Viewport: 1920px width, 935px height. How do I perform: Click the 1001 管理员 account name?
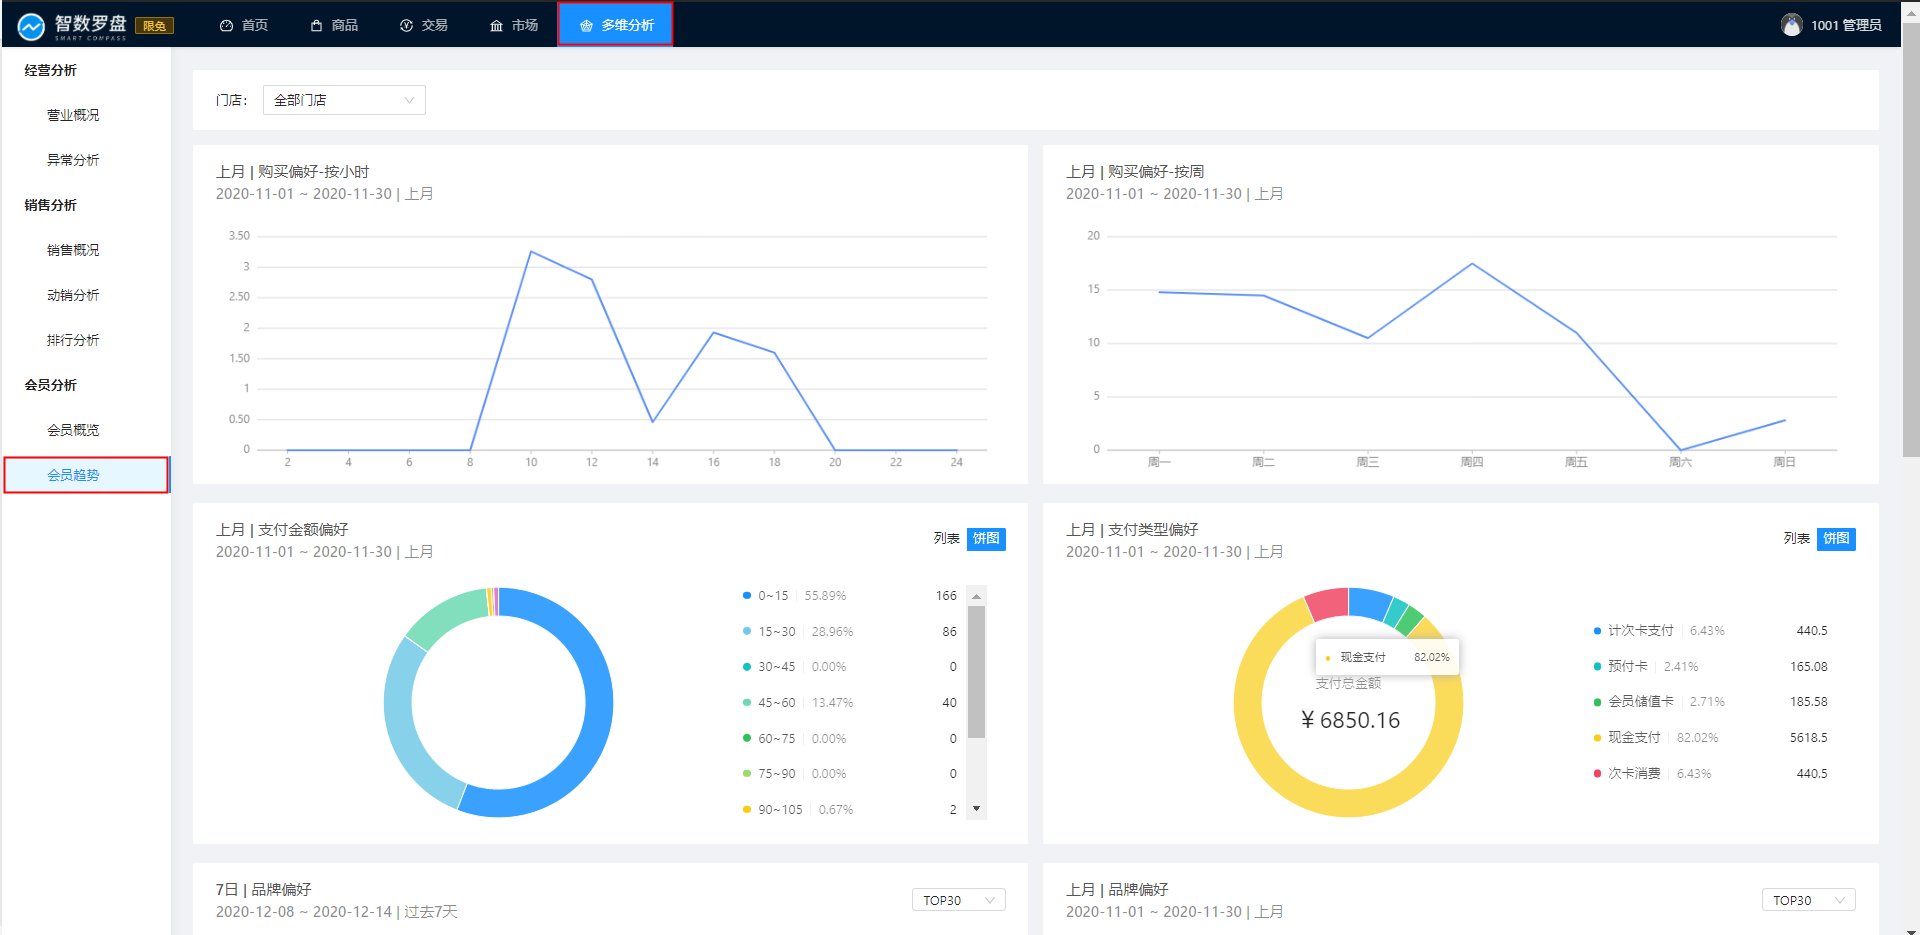click(x=1845, y=25)
